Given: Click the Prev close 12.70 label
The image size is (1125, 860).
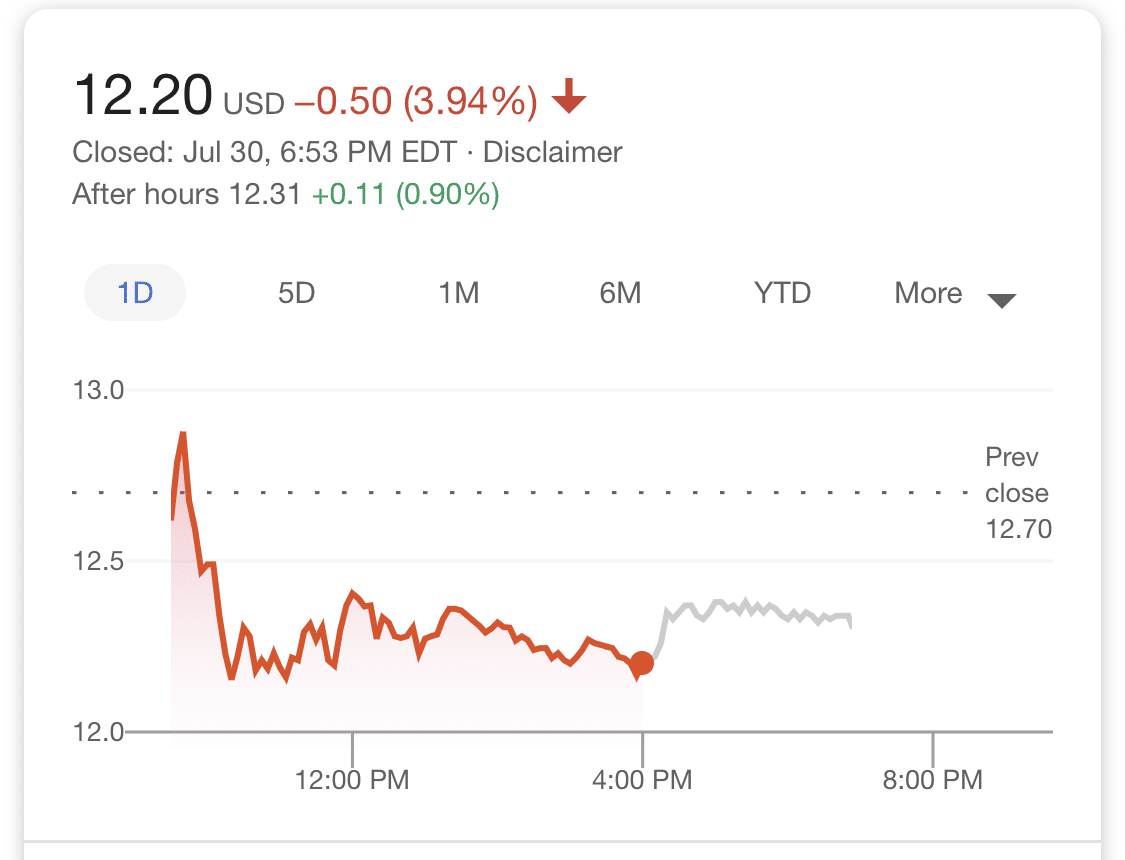Looking at the screenshot, I should 1013,492.
